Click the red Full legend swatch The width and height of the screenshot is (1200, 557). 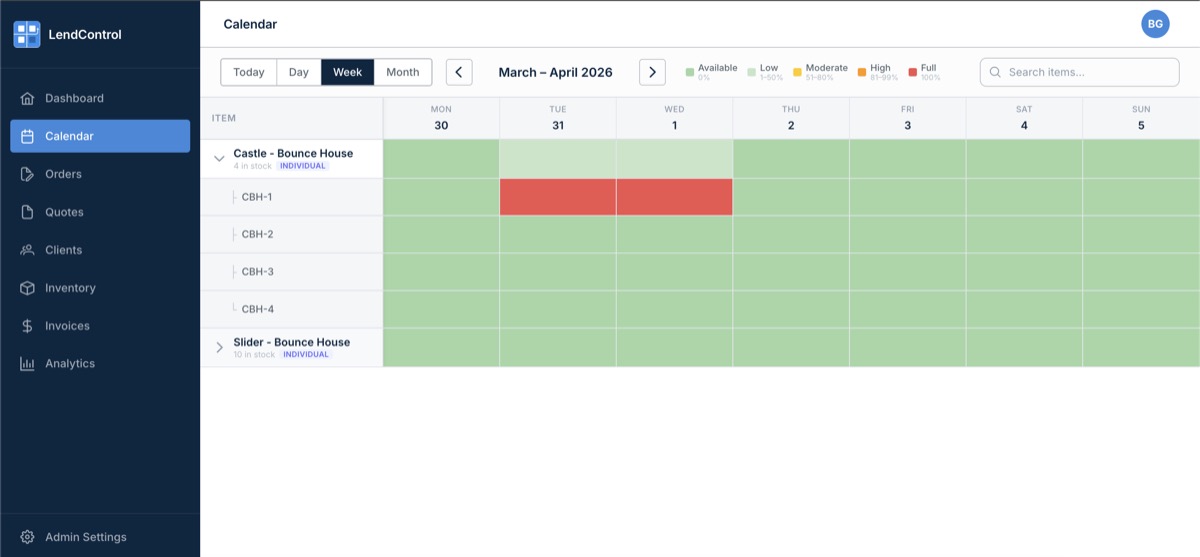(912, 72)
